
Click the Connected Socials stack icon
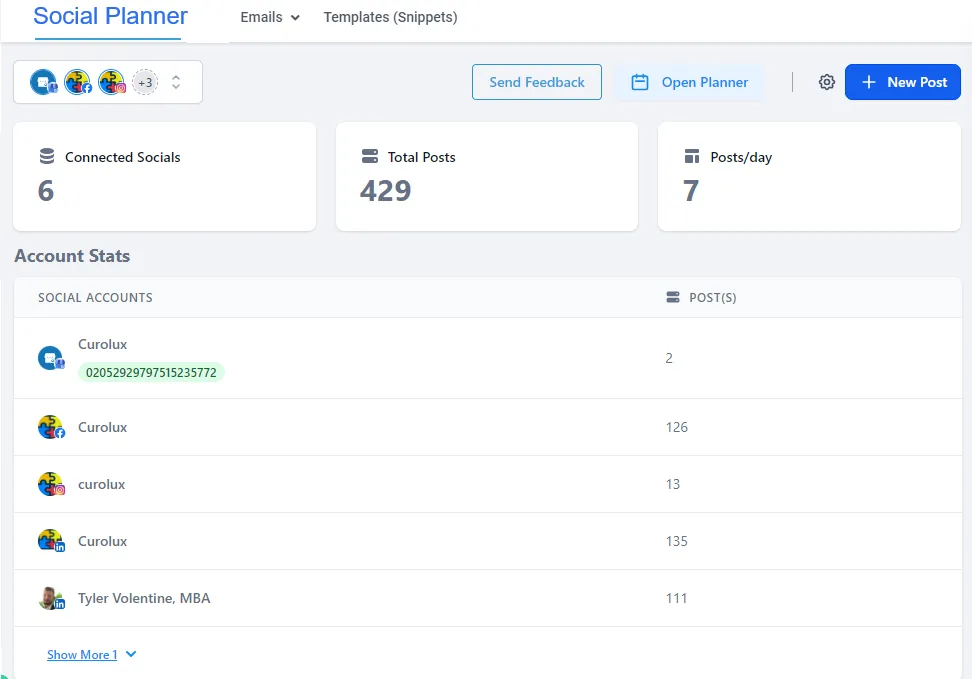[x=47, y=156]
